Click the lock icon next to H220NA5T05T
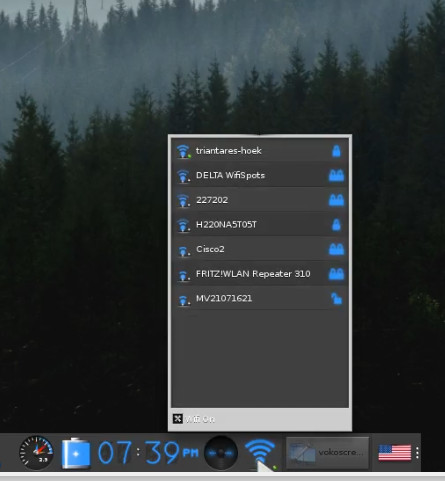This screenshot has height=481, width=445. click(x=336, y=225)
